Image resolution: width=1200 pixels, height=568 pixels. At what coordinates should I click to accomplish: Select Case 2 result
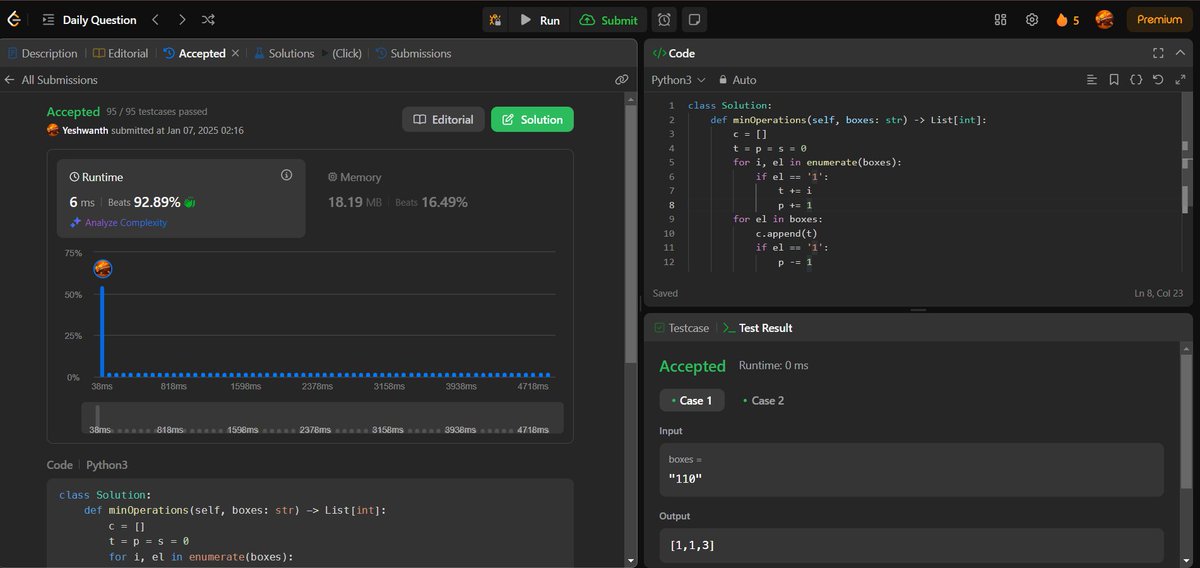(763, 400)
